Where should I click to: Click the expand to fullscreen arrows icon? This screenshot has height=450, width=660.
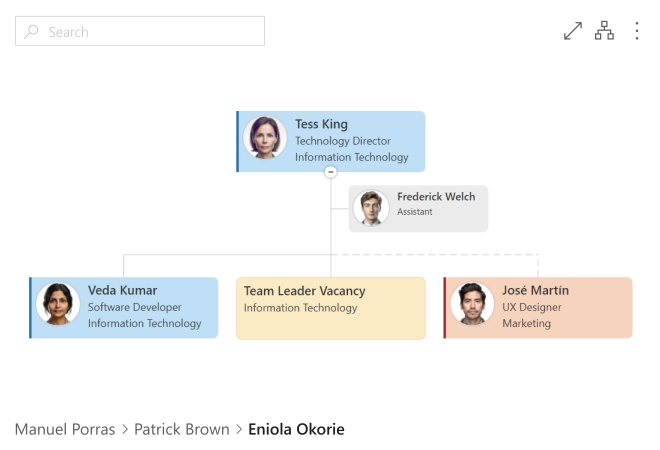[573, 31]
